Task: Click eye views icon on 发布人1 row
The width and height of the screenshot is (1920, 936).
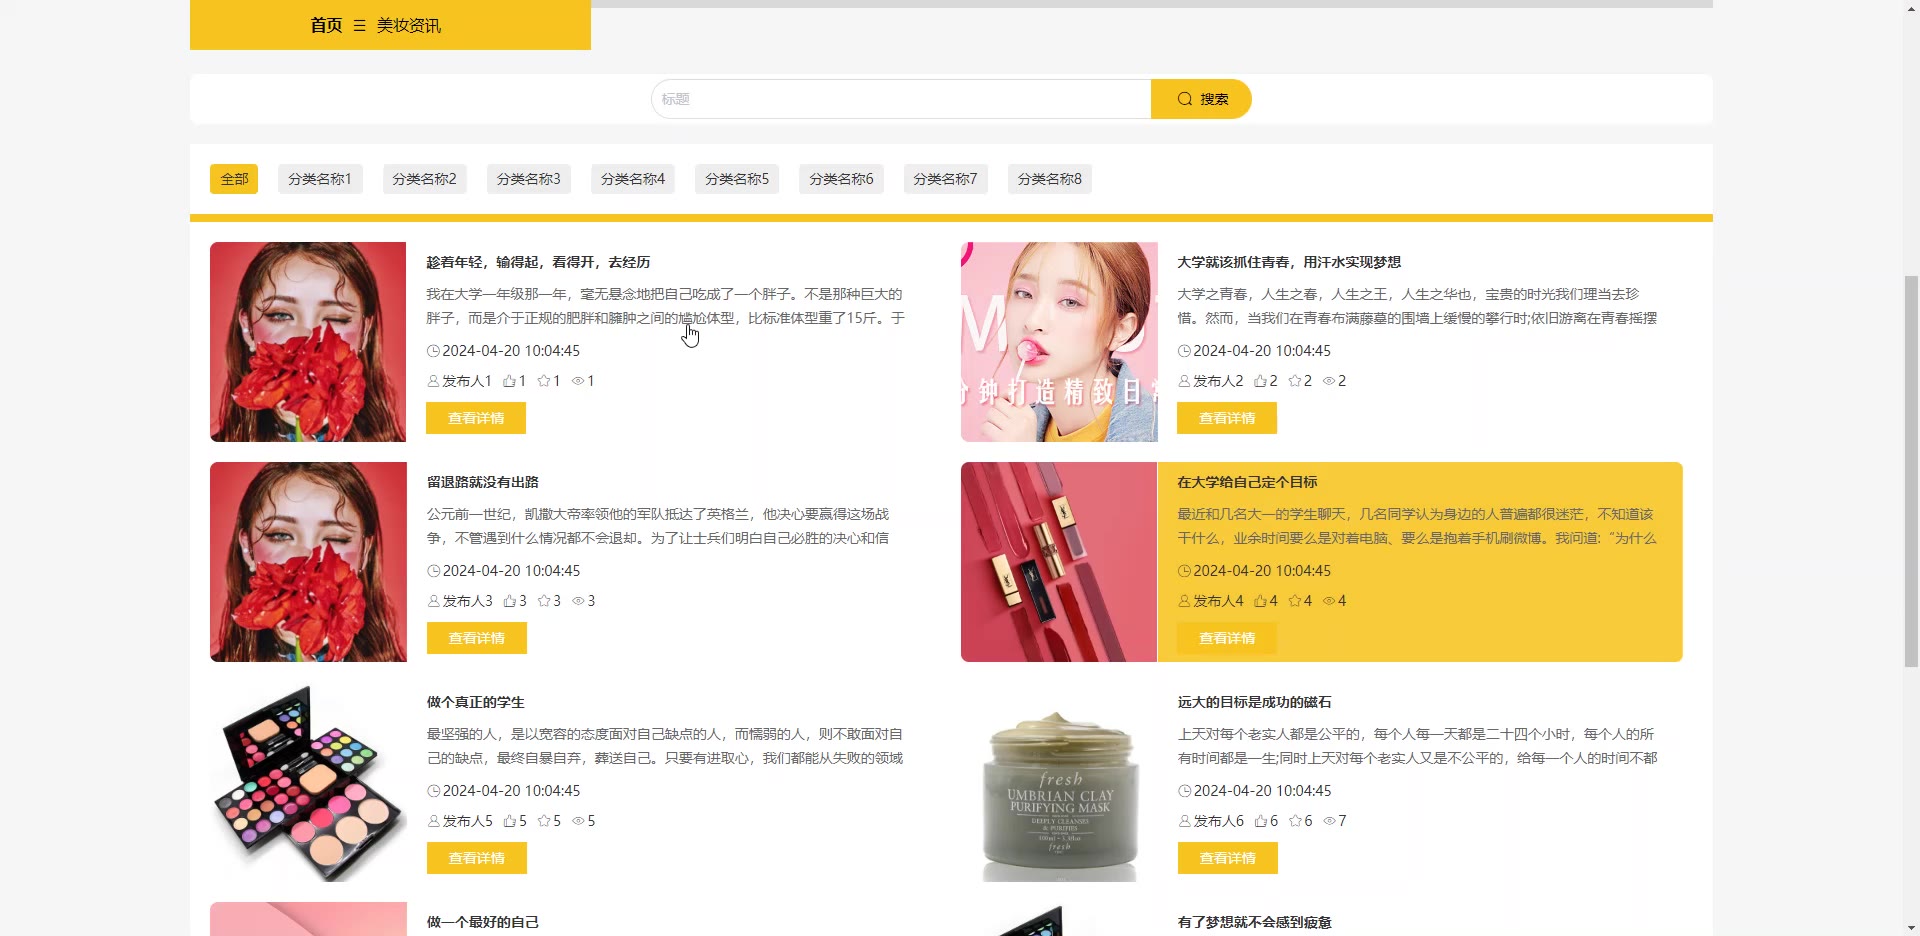Action: [578, 381]
